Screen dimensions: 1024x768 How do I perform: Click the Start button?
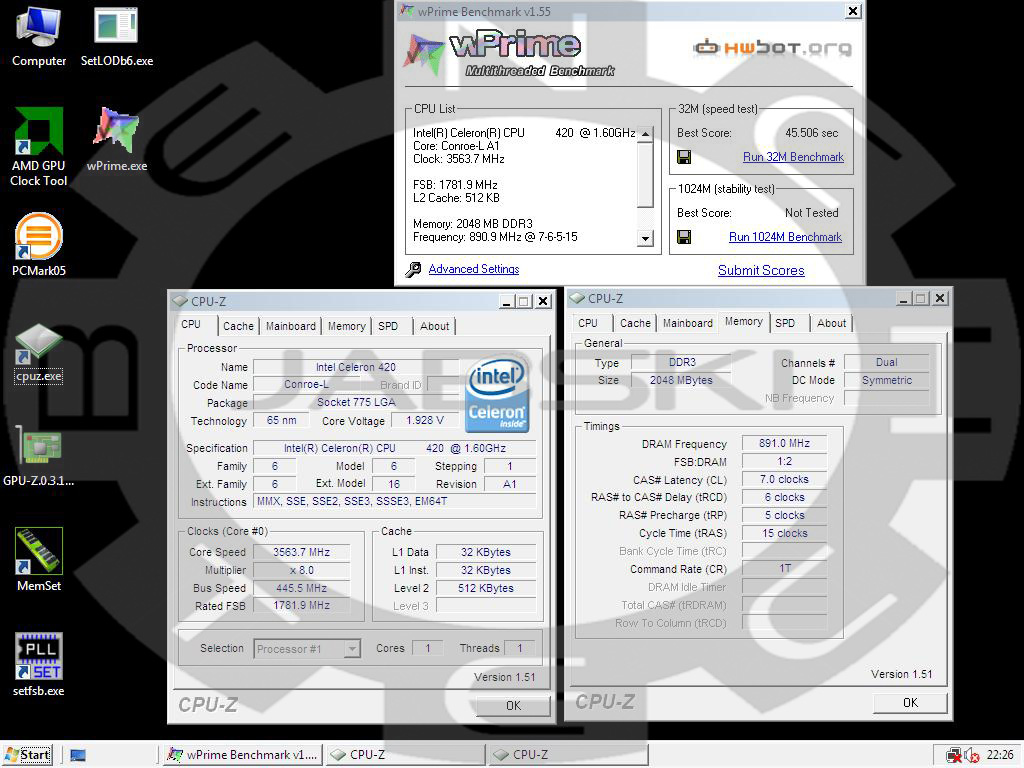[27, 755]
